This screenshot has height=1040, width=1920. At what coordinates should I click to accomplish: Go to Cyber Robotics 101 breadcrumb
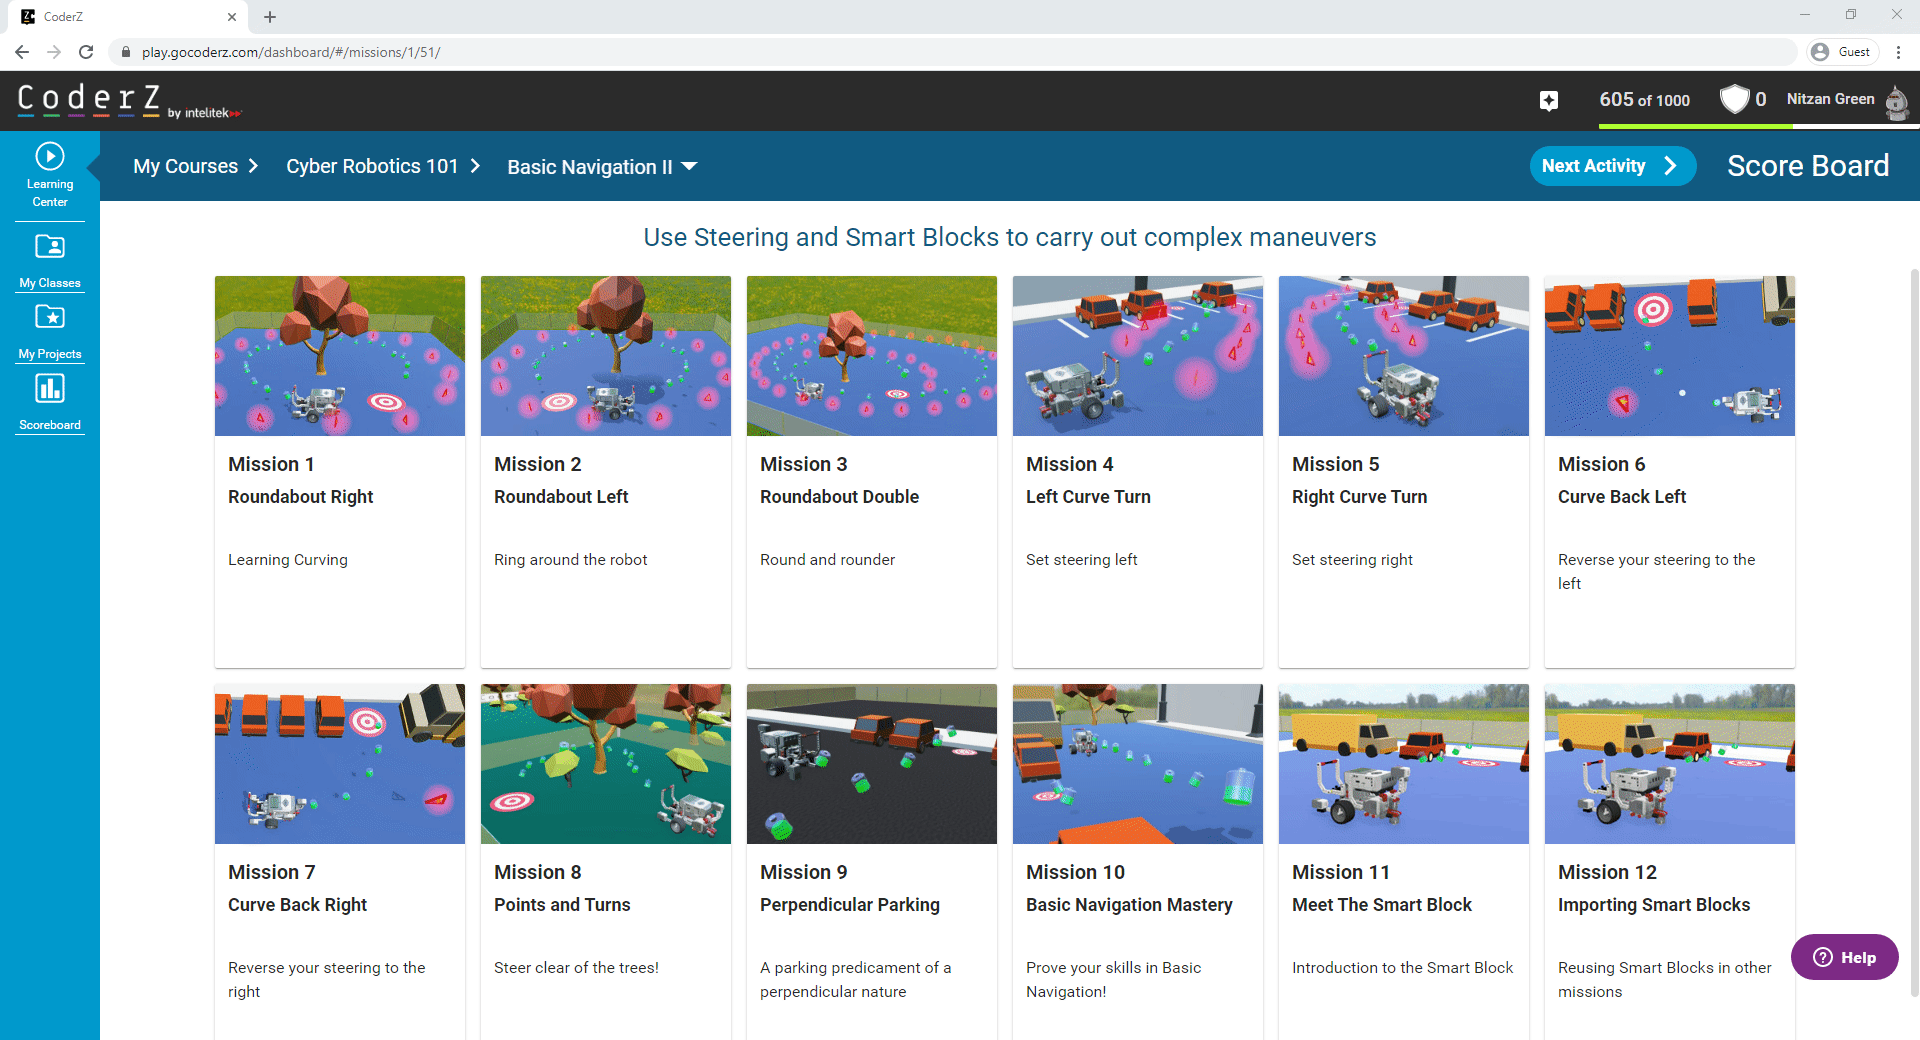pyautogui.click(x=372, y=166)
